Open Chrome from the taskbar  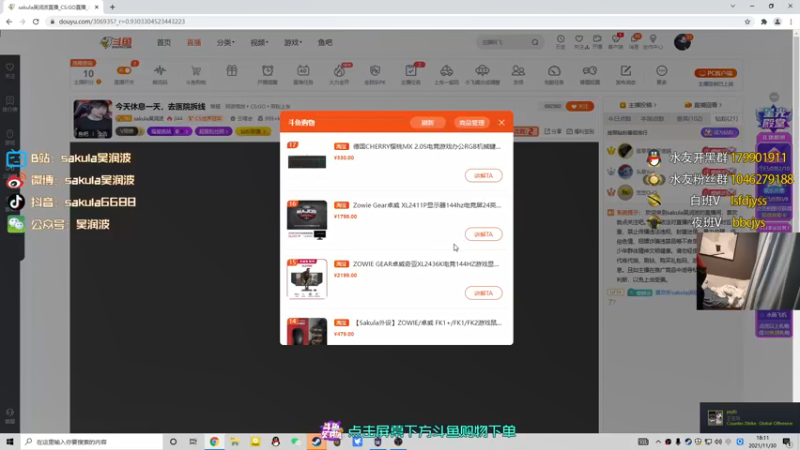point(214,442)
